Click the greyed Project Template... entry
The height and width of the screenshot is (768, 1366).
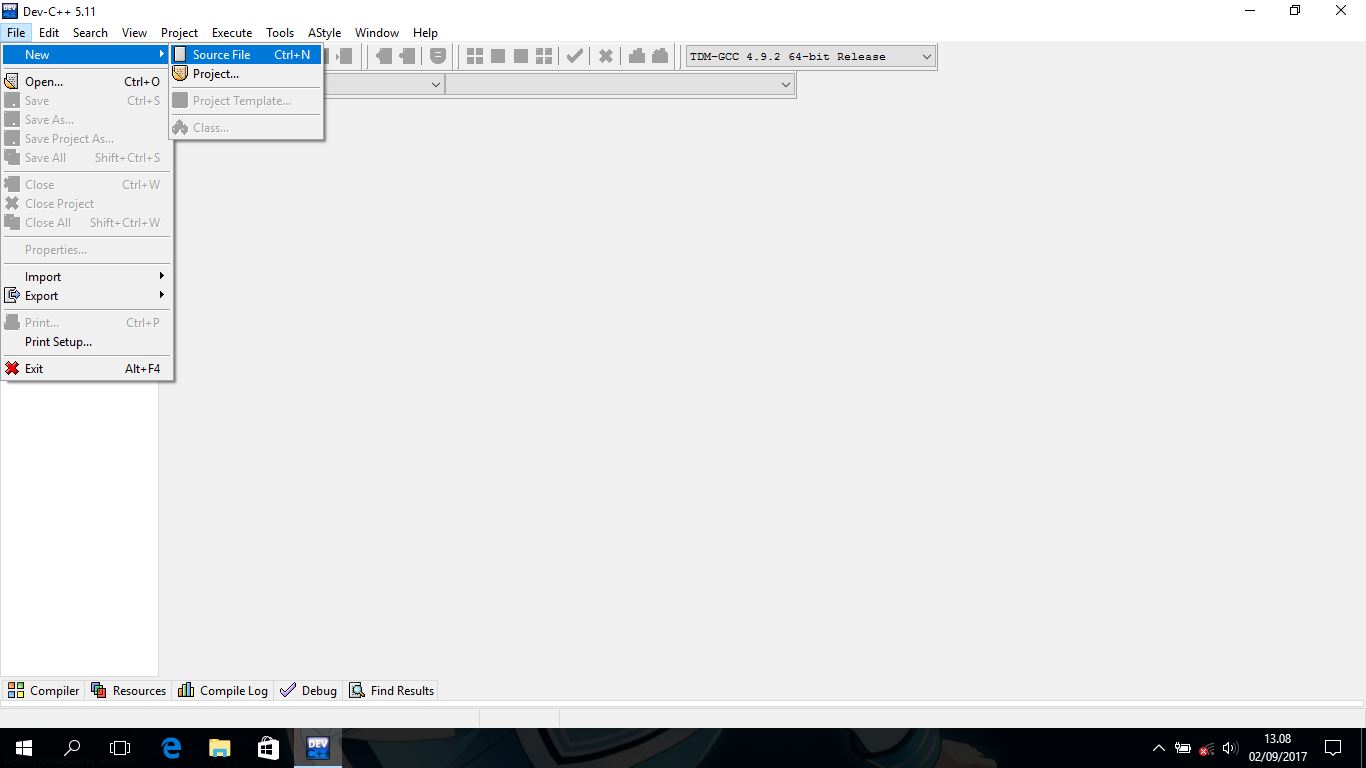pos(246,101)
